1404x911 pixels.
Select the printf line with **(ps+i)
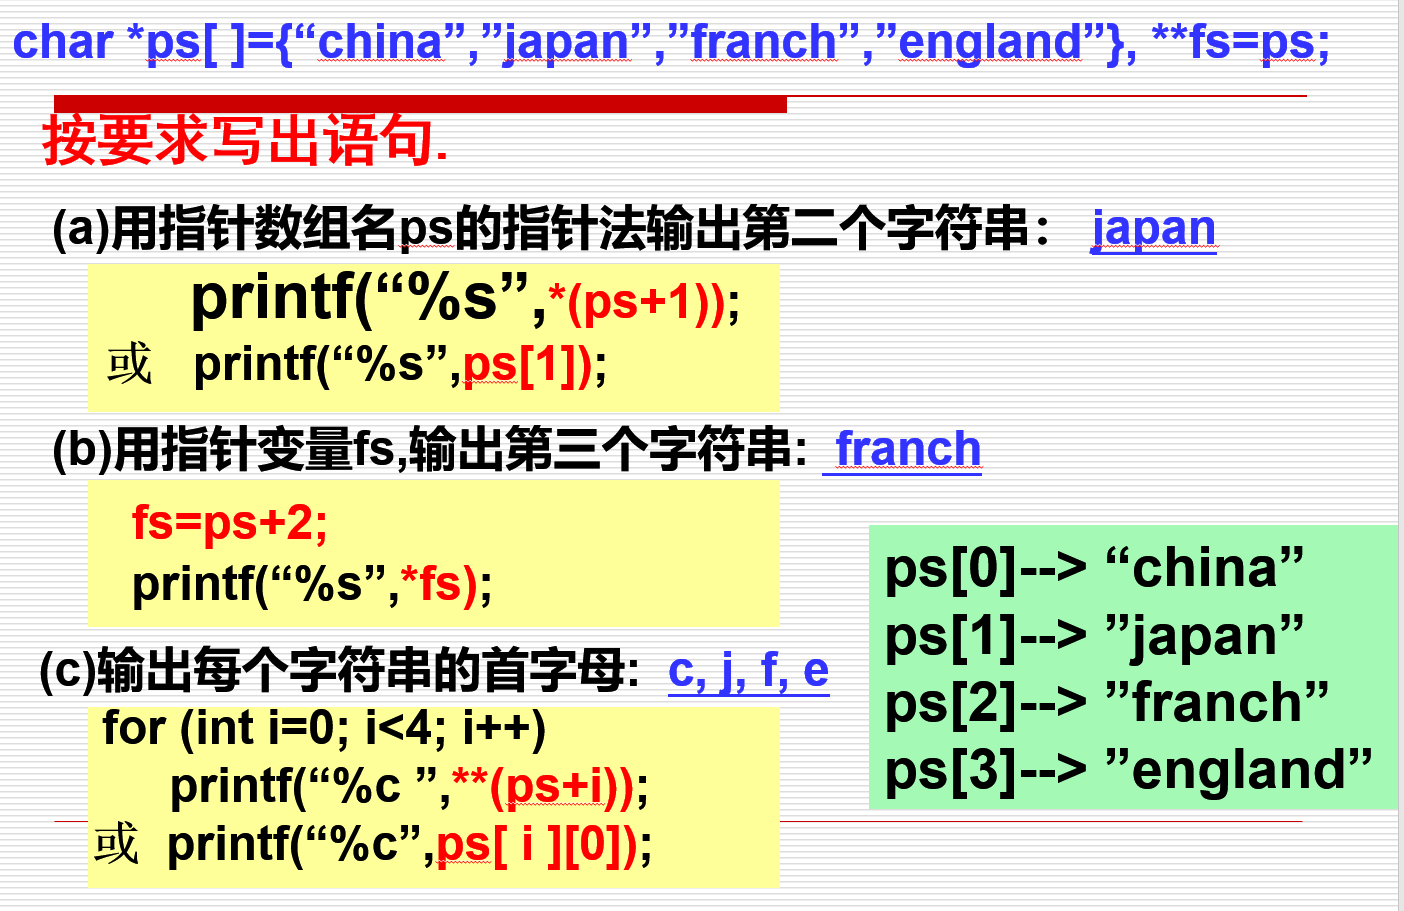coord(409,787)
